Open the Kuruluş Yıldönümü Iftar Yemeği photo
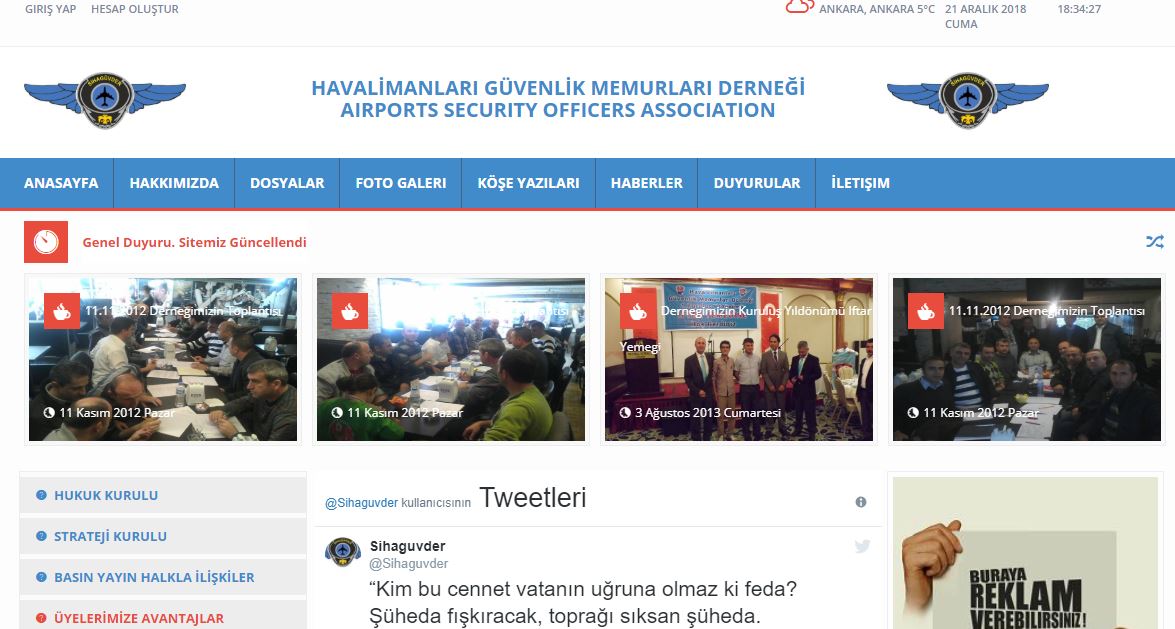Viewport: 1175px width, 629px height. 739,360
